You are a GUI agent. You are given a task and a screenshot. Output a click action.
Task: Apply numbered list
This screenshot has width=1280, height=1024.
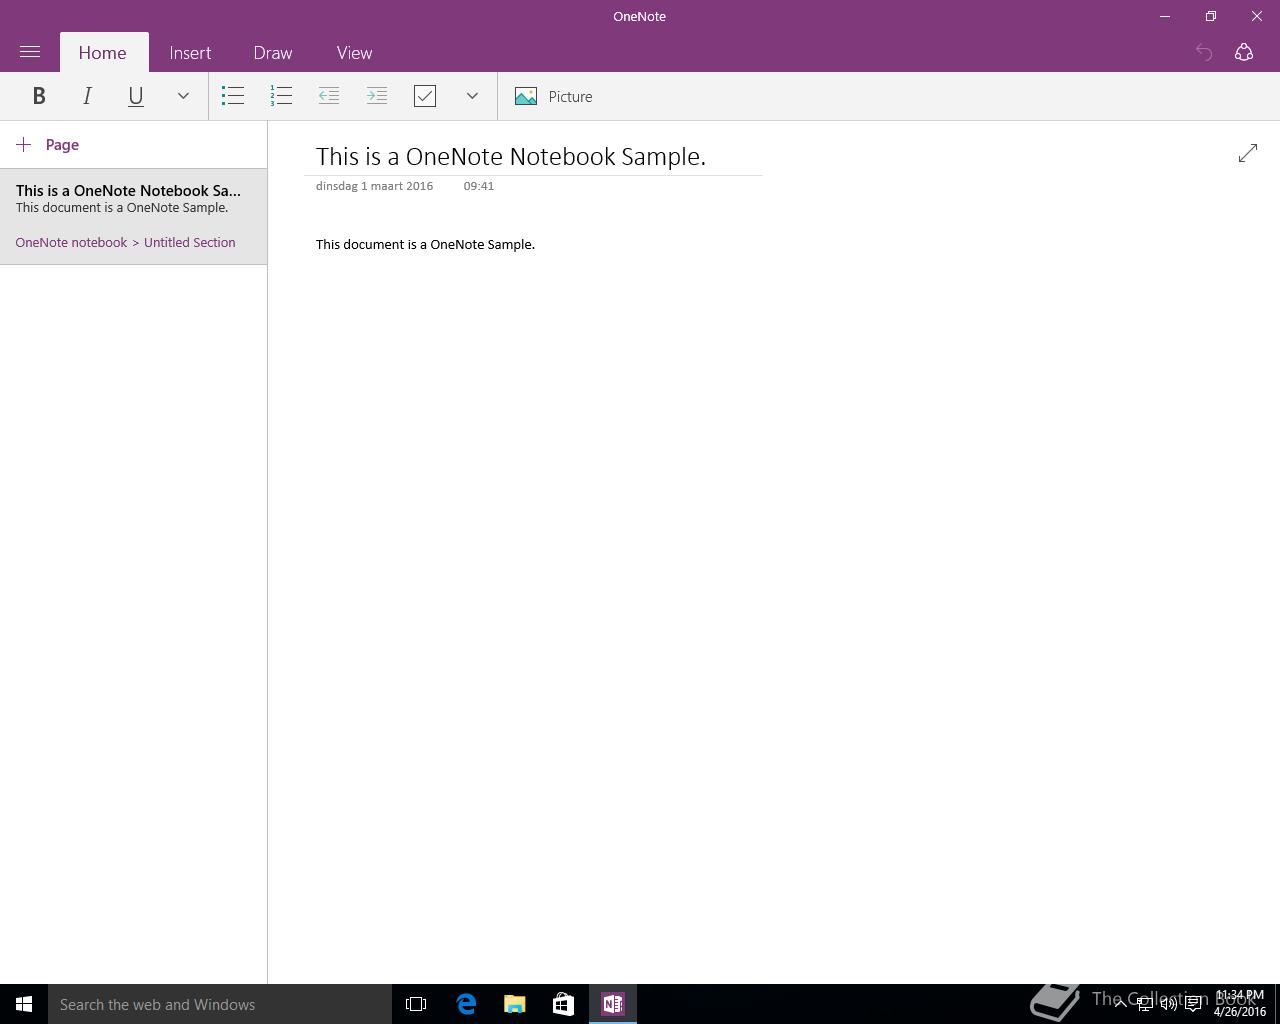click(x=281, y=96)
